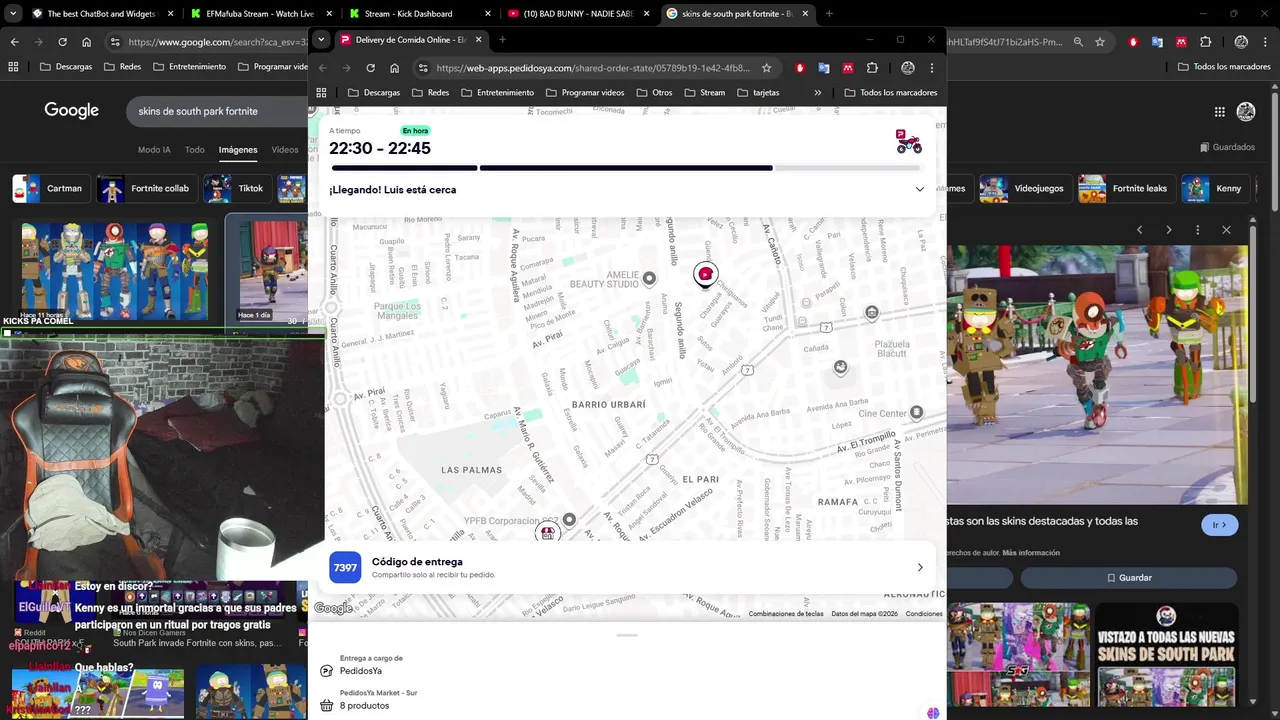Screen dimensions: 1280x720
Task: Reload the PedidosYa order page
Action: point(370,68)
